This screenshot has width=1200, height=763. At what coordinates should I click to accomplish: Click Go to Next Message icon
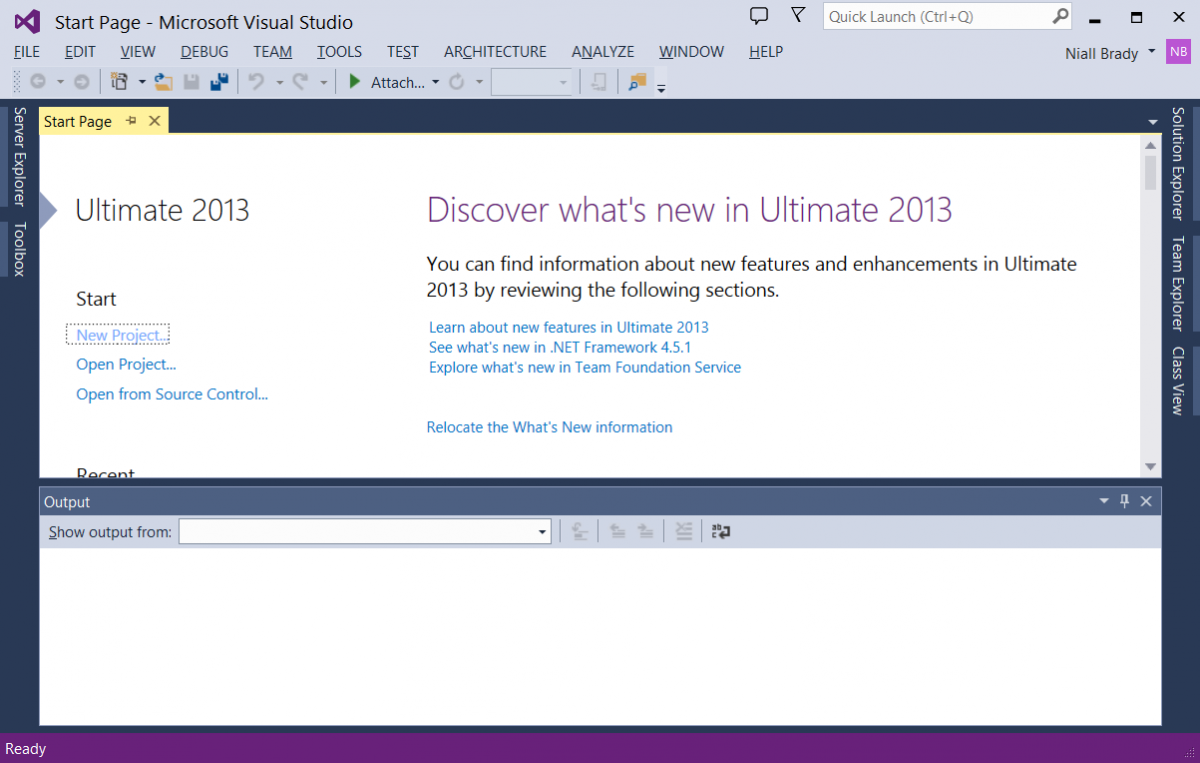tap(646, 532)
